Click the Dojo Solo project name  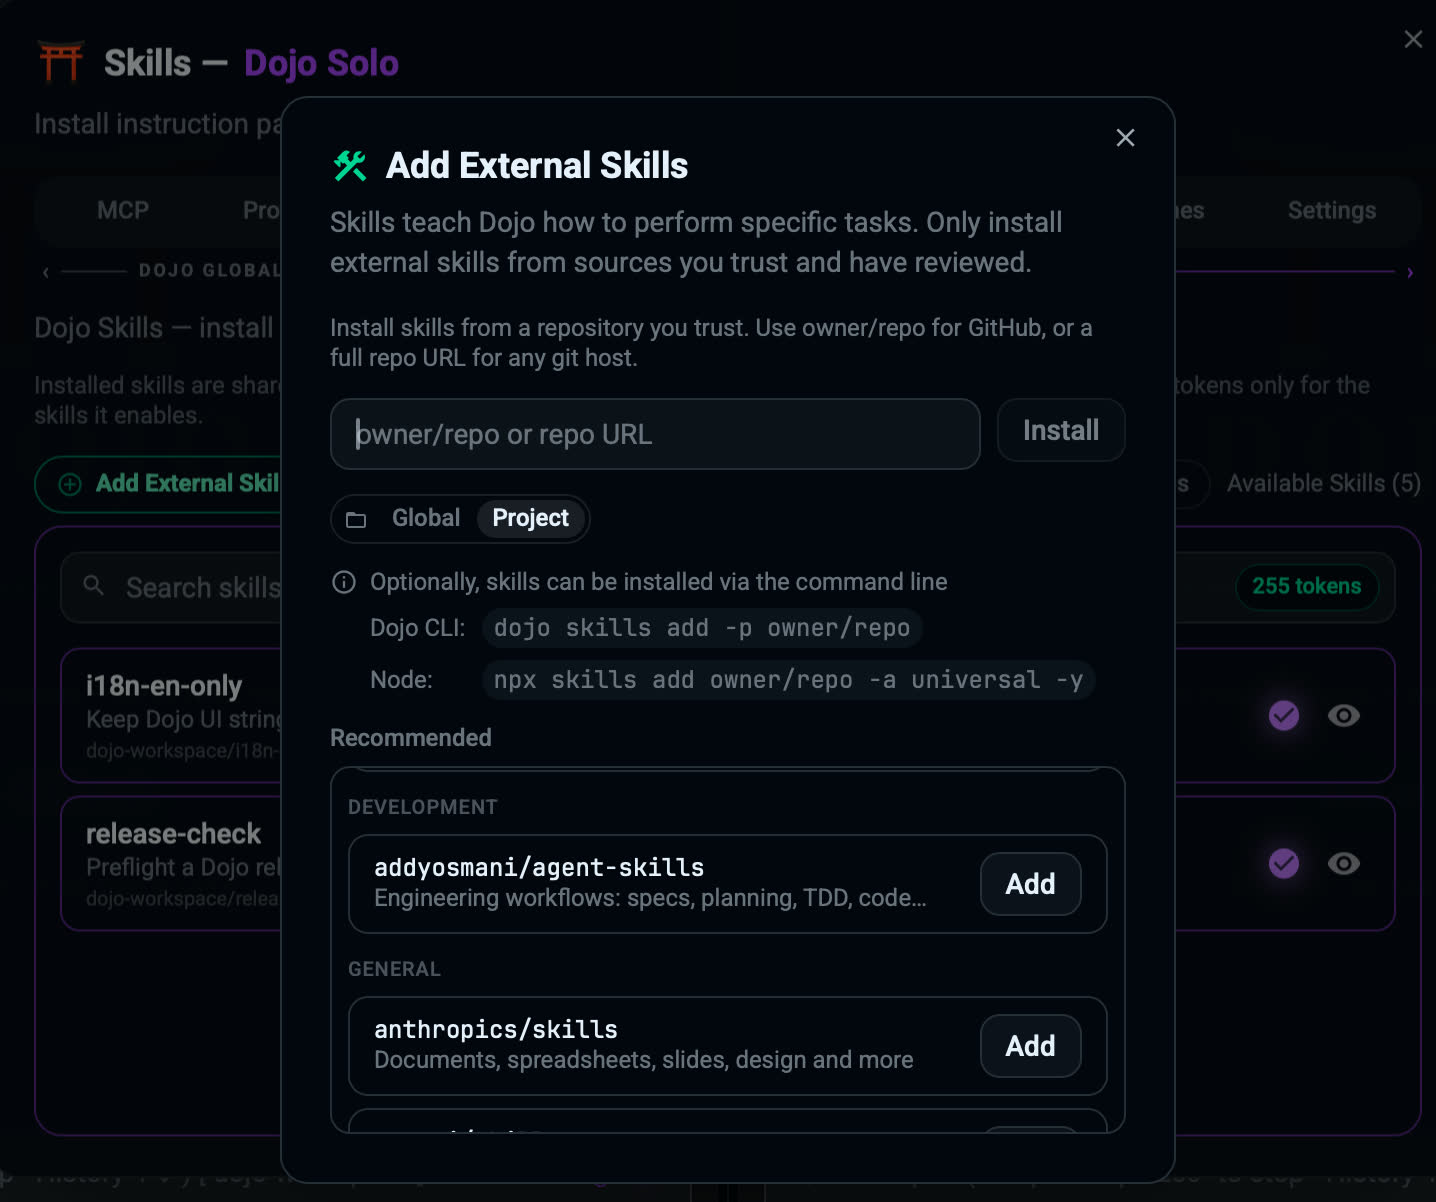pos(321,63)
